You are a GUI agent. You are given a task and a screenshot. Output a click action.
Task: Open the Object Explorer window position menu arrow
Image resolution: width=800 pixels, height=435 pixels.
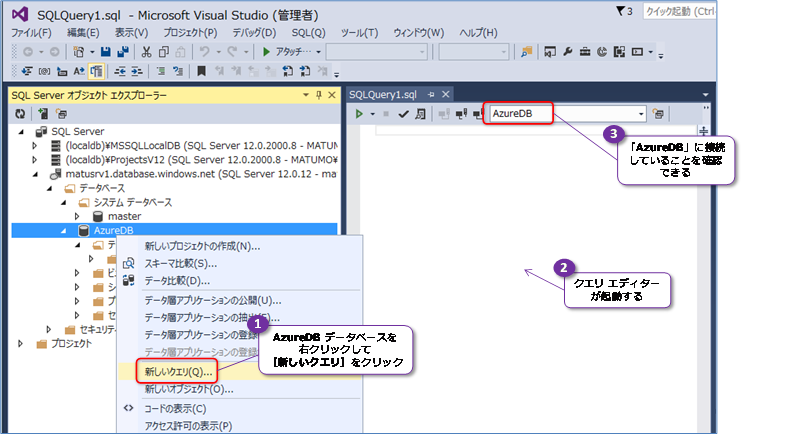[306, 95]
